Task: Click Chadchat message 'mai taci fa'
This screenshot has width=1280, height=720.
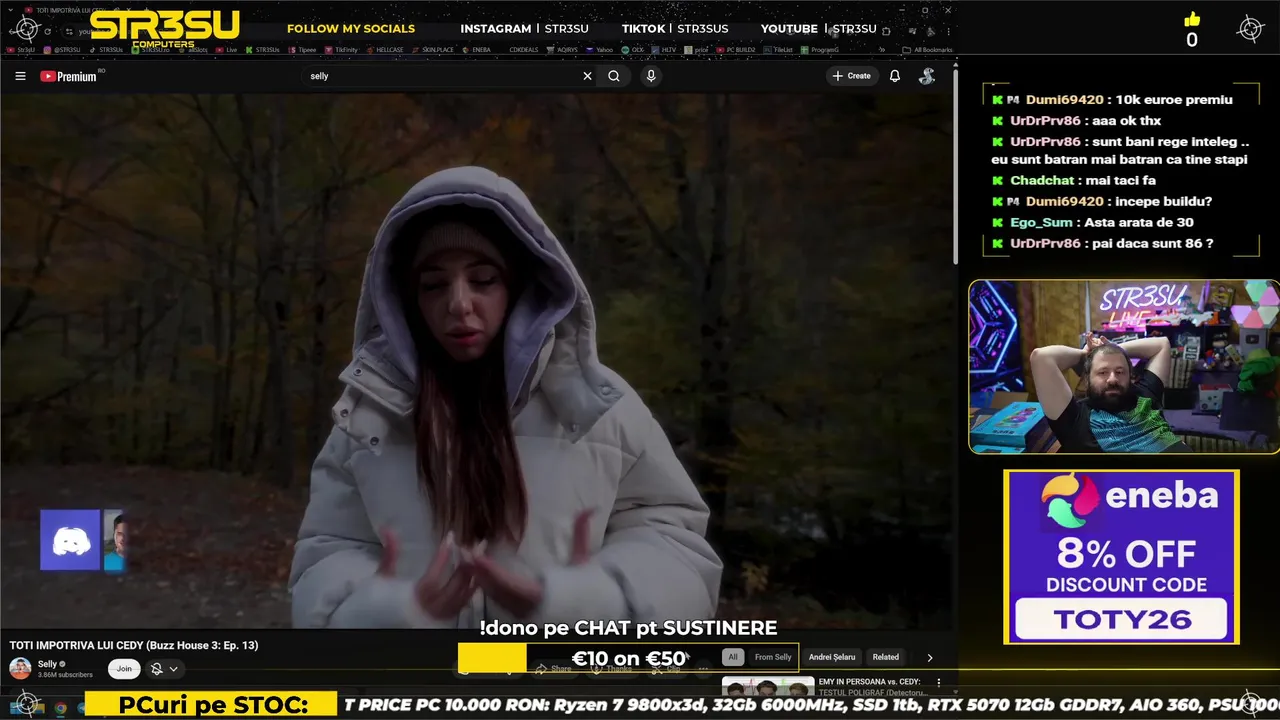Action: (x=1120, y=181)
